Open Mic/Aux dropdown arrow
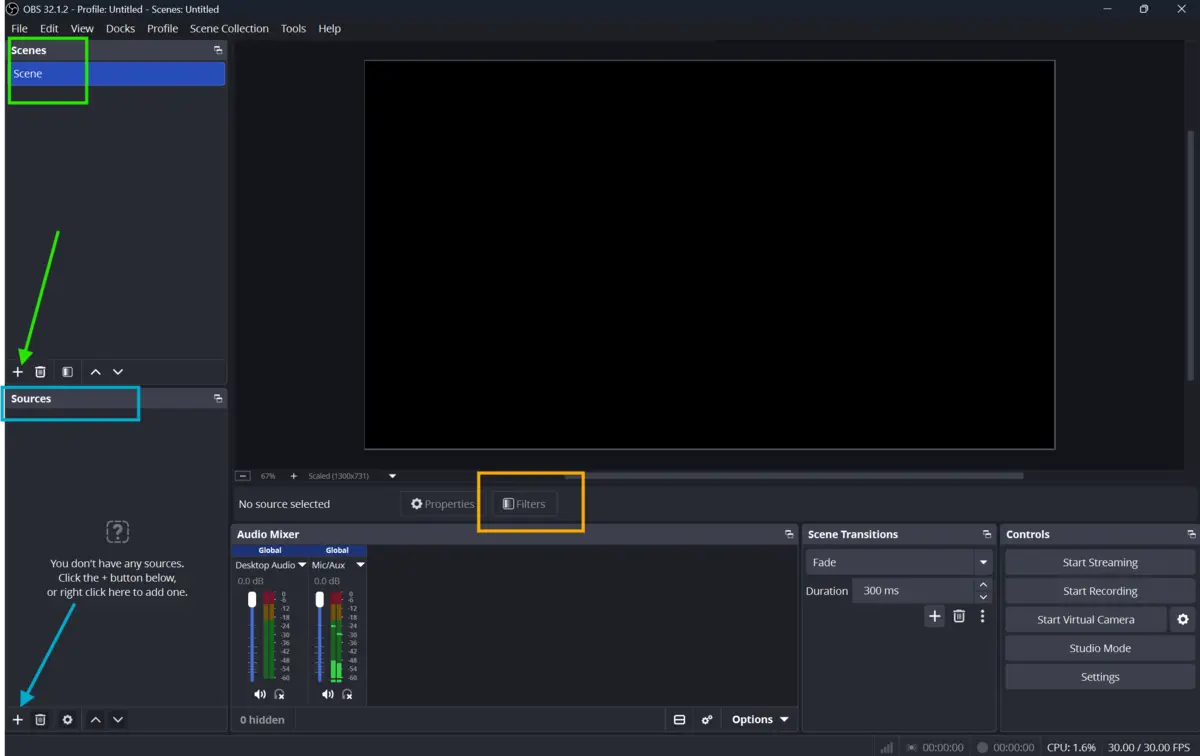Viewport: 1200px width, 756px height. tap(360, 565)
